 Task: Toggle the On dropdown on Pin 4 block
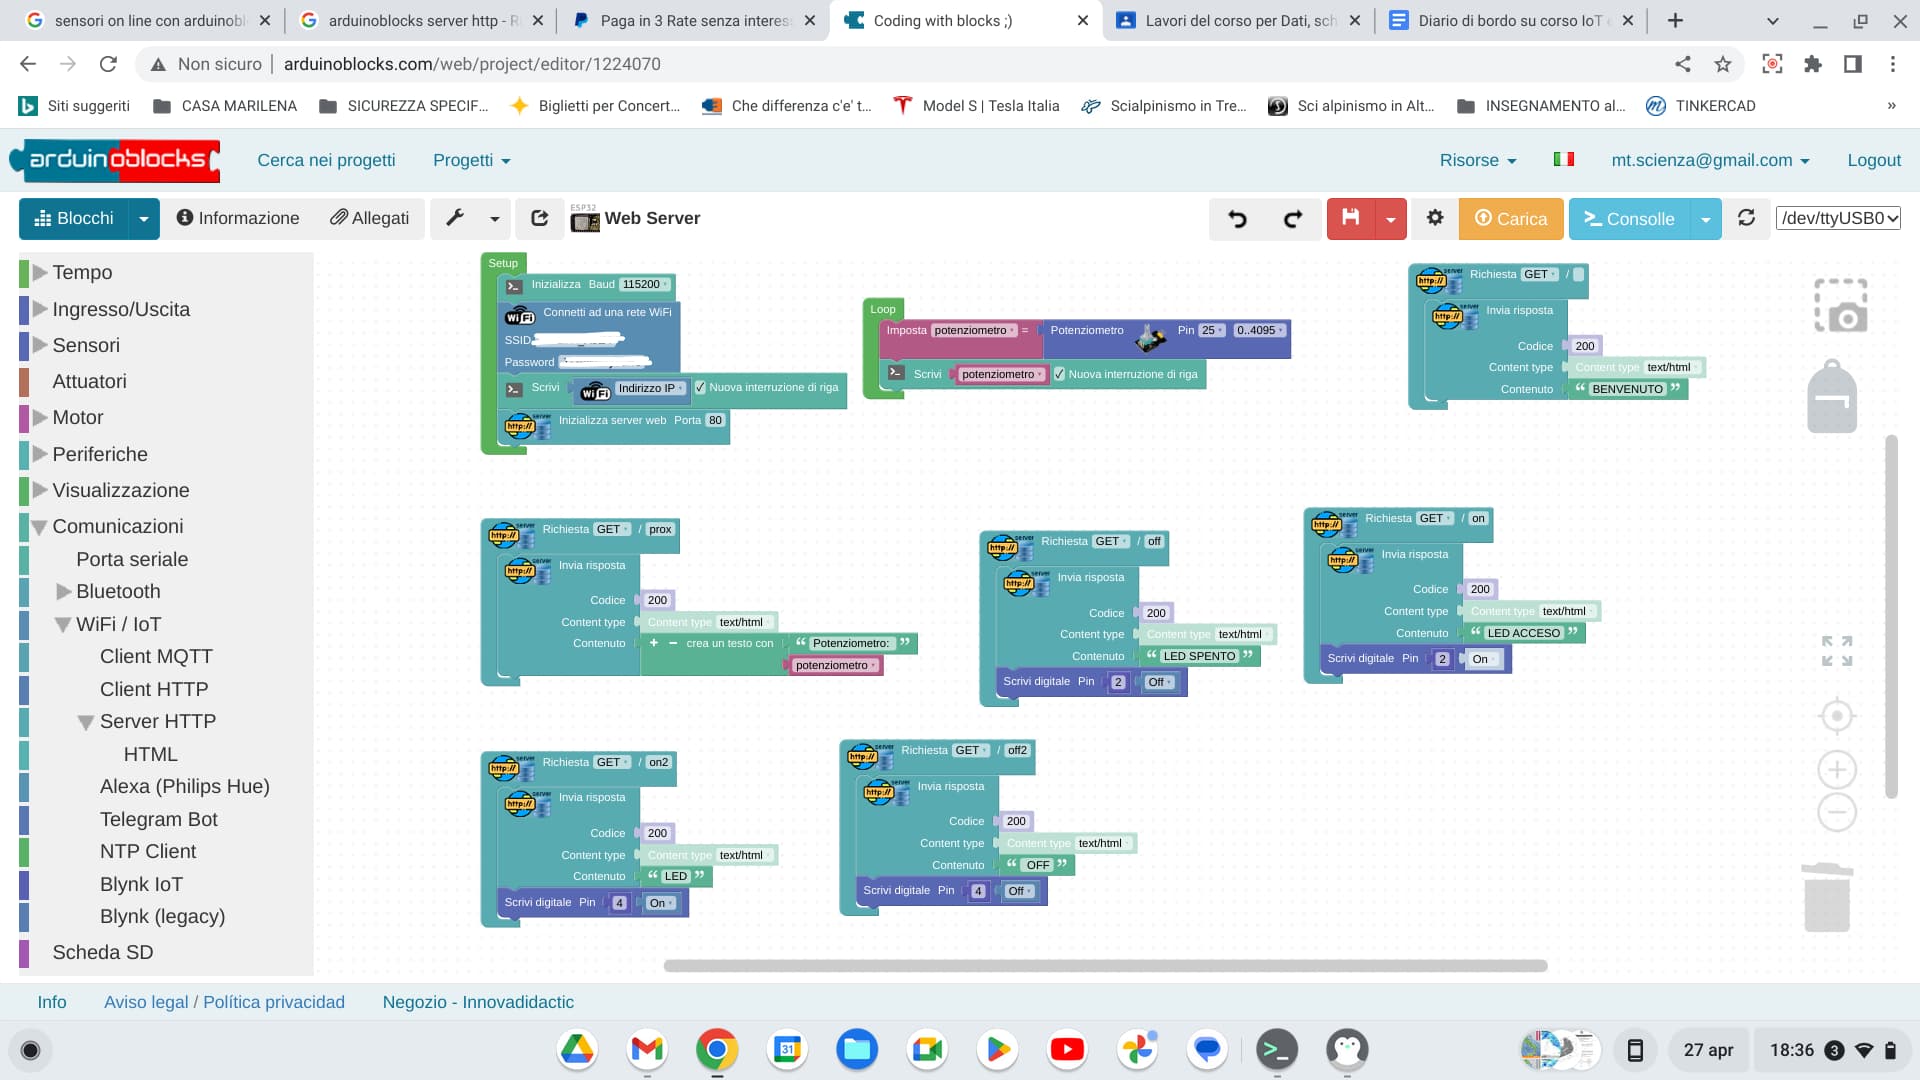pos(660,903)
